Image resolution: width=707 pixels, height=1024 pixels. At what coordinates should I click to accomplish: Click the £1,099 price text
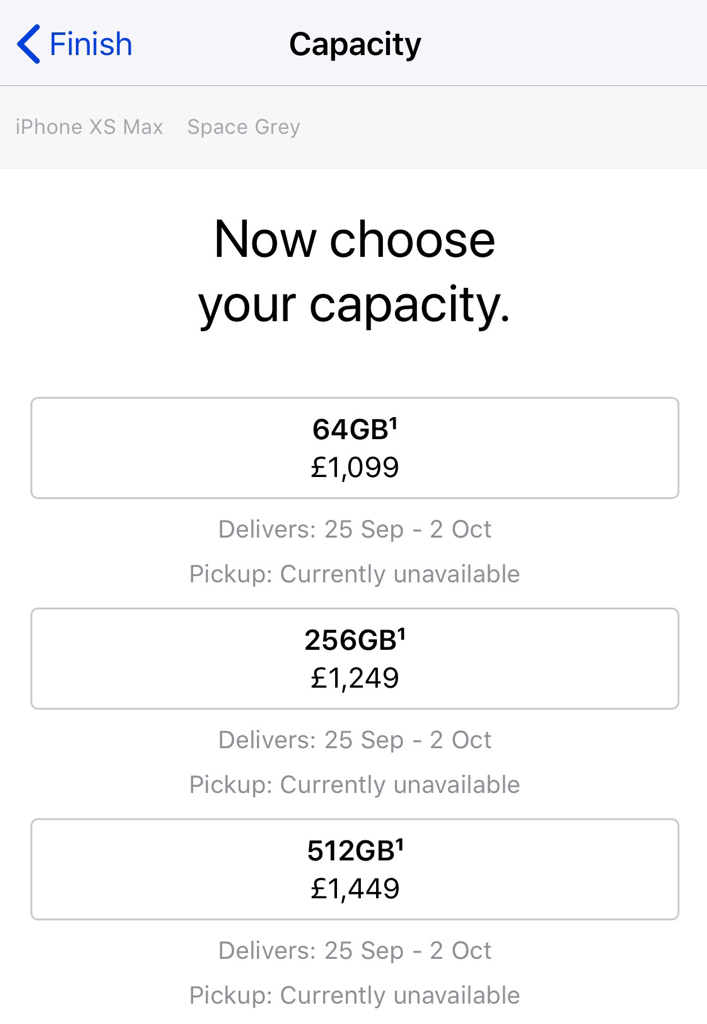[x=354, y=467]
